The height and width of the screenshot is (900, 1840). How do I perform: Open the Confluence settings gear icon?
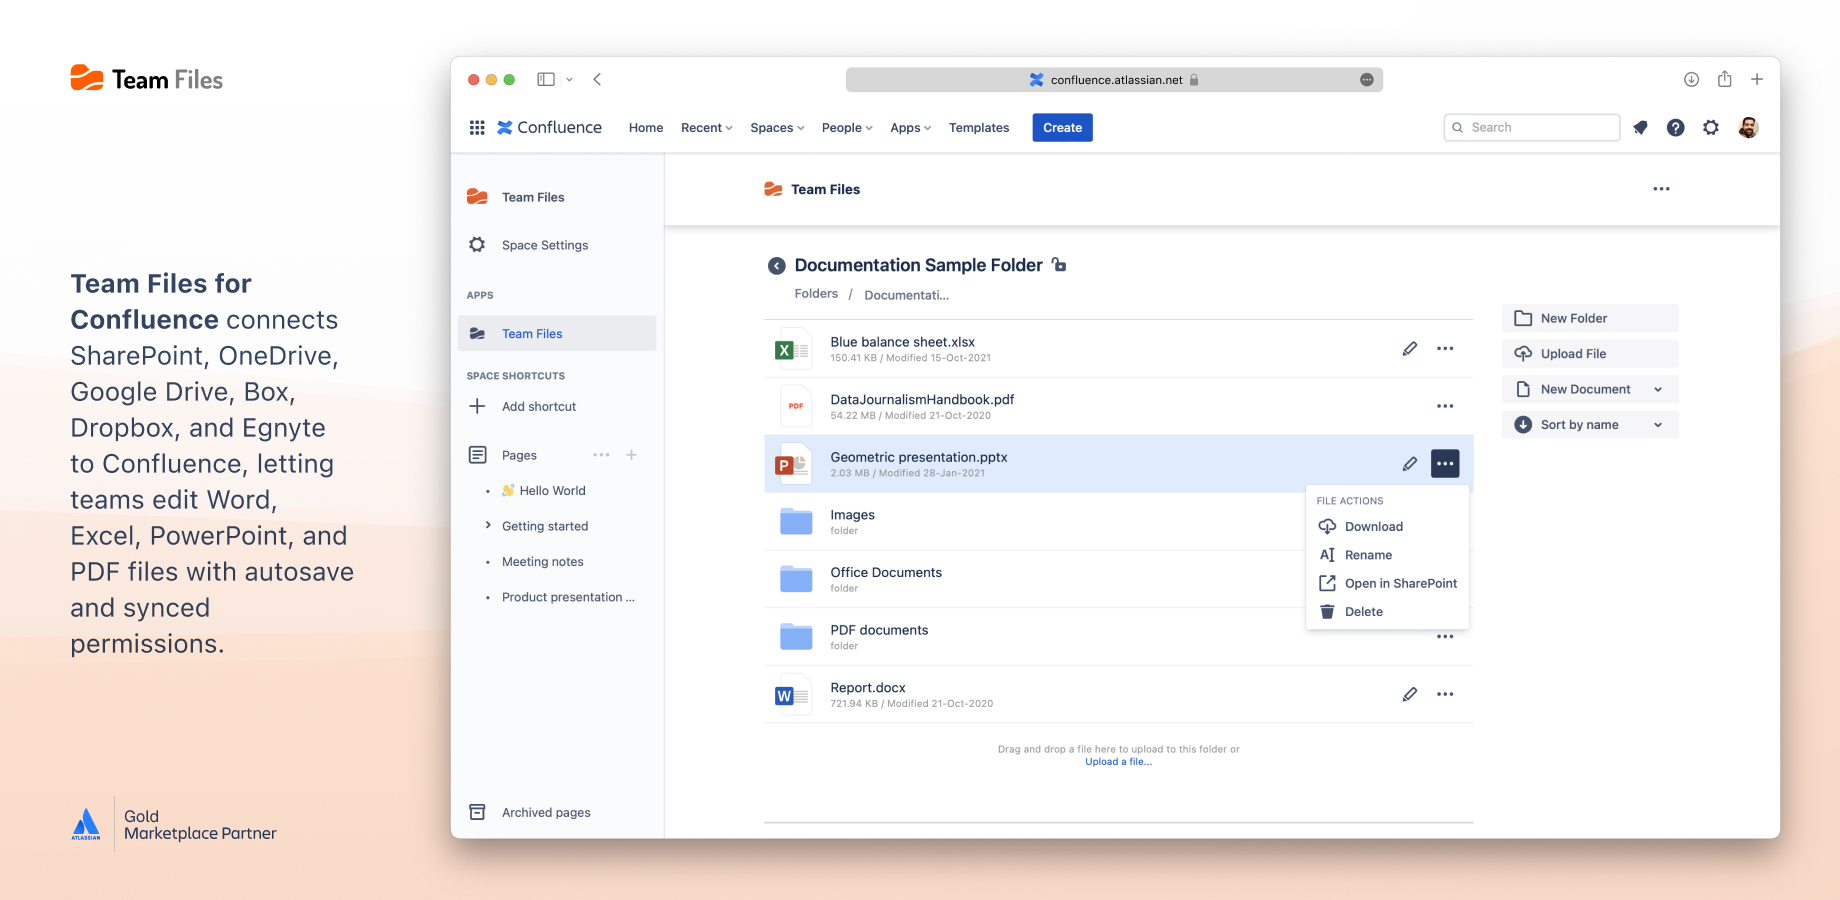(1711, 128)
